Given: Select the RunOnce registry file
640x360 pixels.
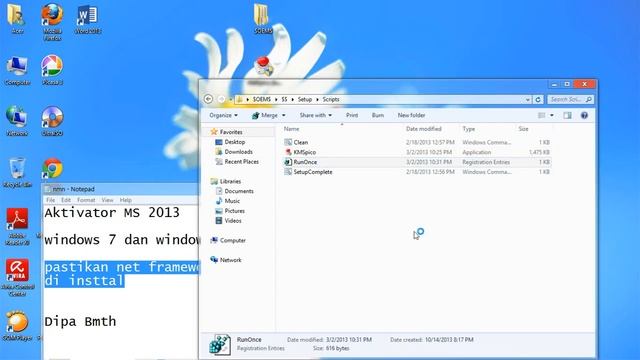Looking at the screenshot, I should tap(305, 162).
